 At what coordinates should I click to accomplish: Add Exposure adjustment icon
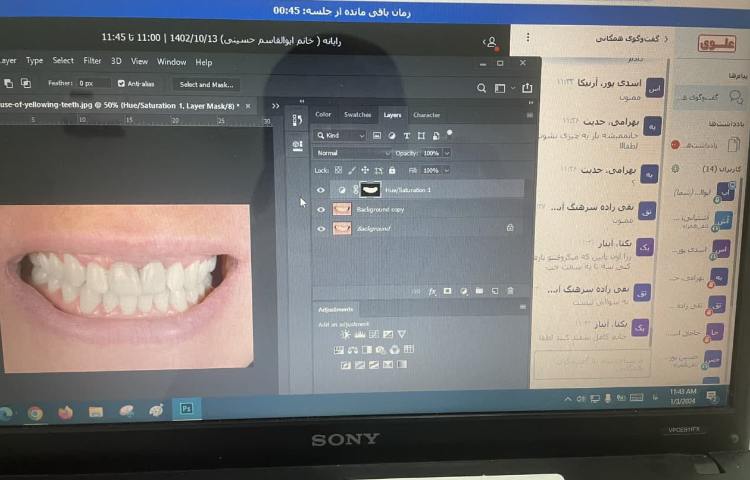coord(388,334)
